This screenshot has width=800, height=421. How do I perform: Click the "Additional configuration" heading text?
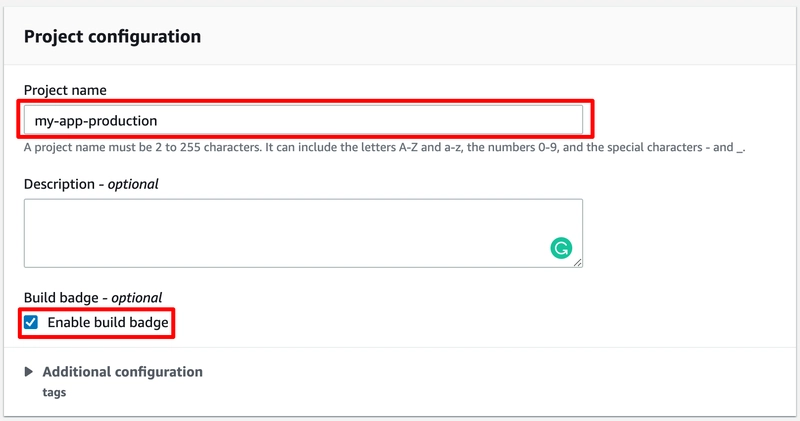(122, 372)
